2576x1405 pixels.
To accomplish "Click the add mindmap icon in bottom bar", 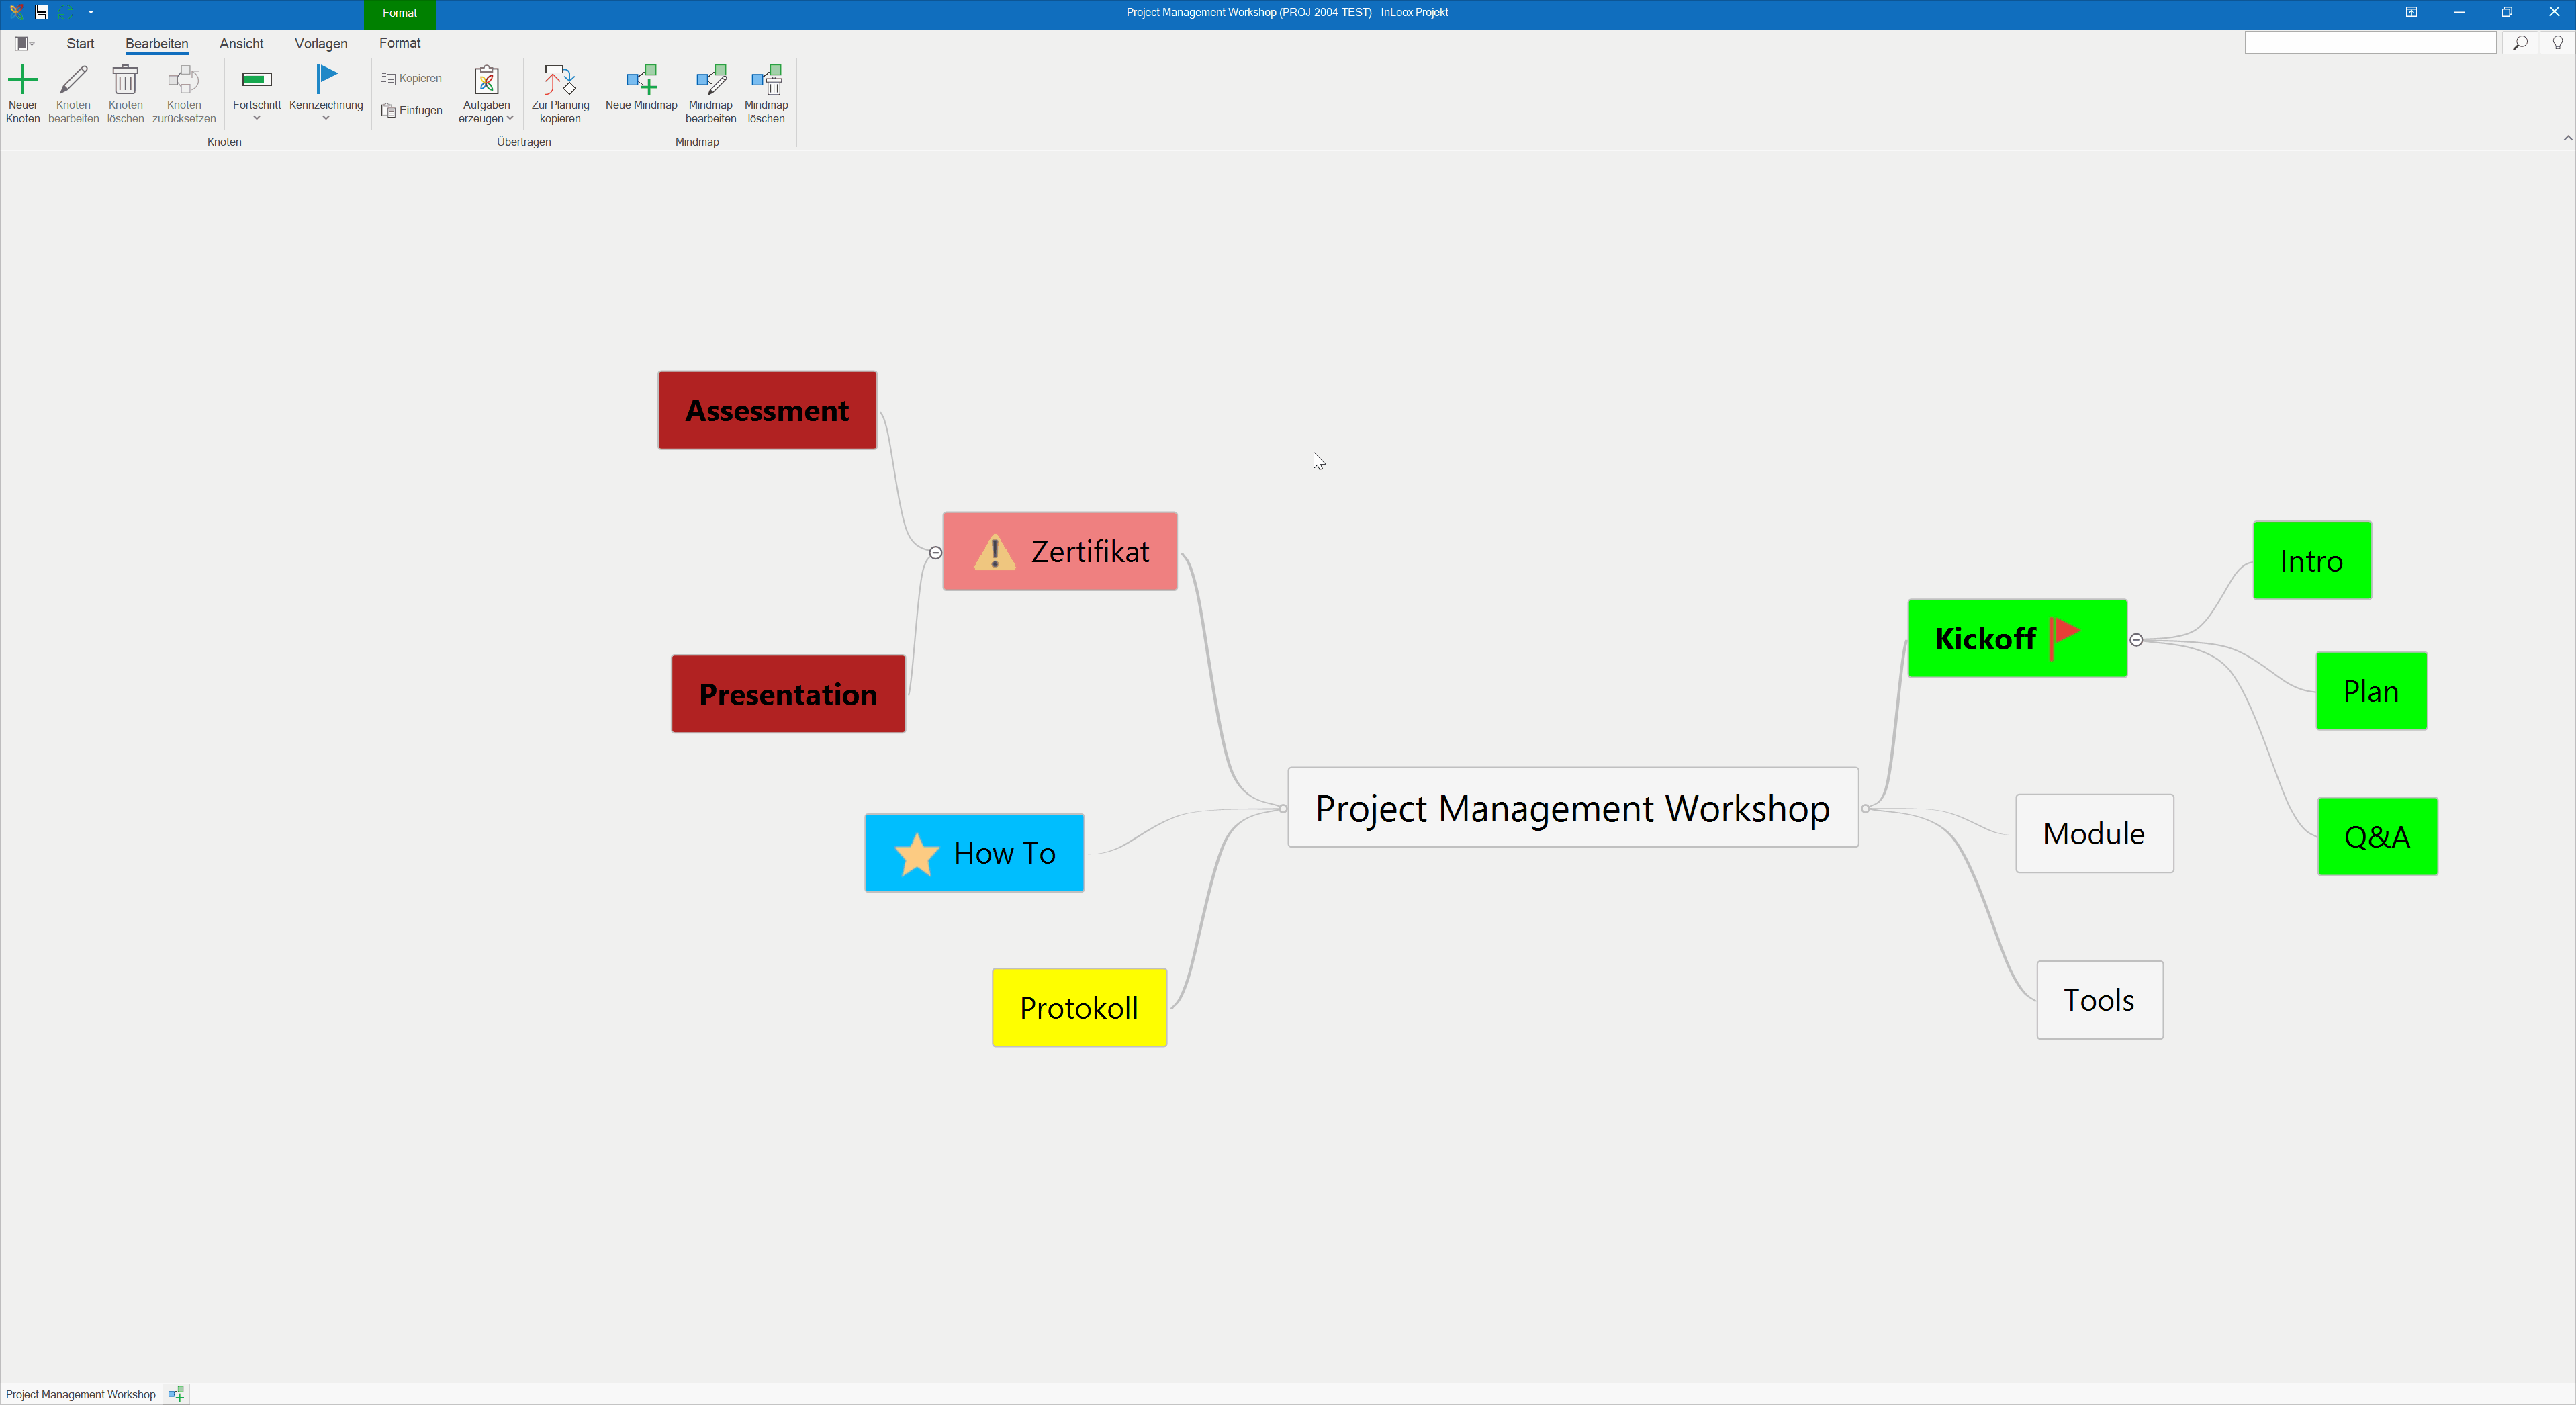I will [176, 1394].
